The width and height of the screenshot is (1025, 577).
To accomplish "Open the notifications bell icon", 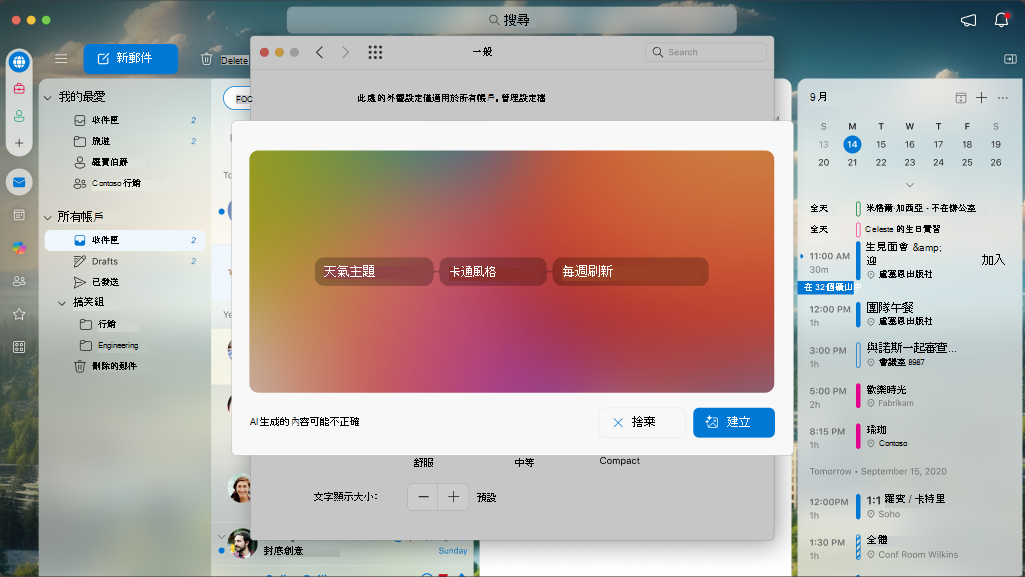I will point(1001,20).
